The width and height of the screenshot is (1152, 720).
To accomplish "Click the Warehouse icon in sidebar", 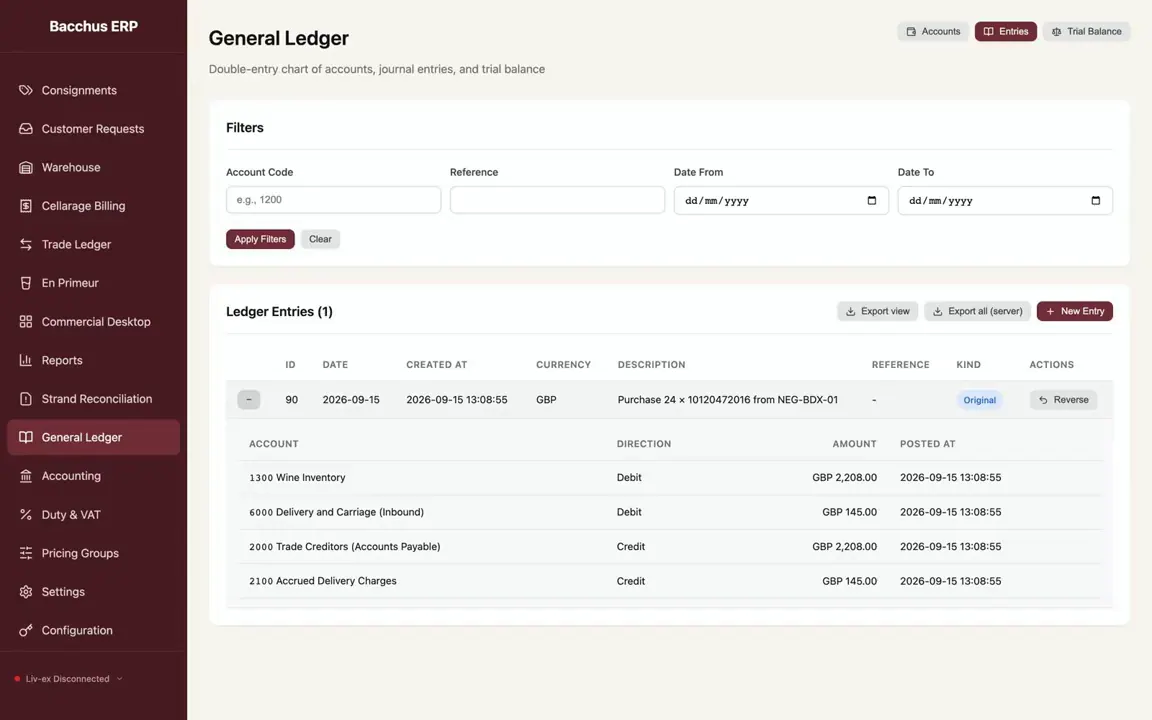I will coord(26,168).
